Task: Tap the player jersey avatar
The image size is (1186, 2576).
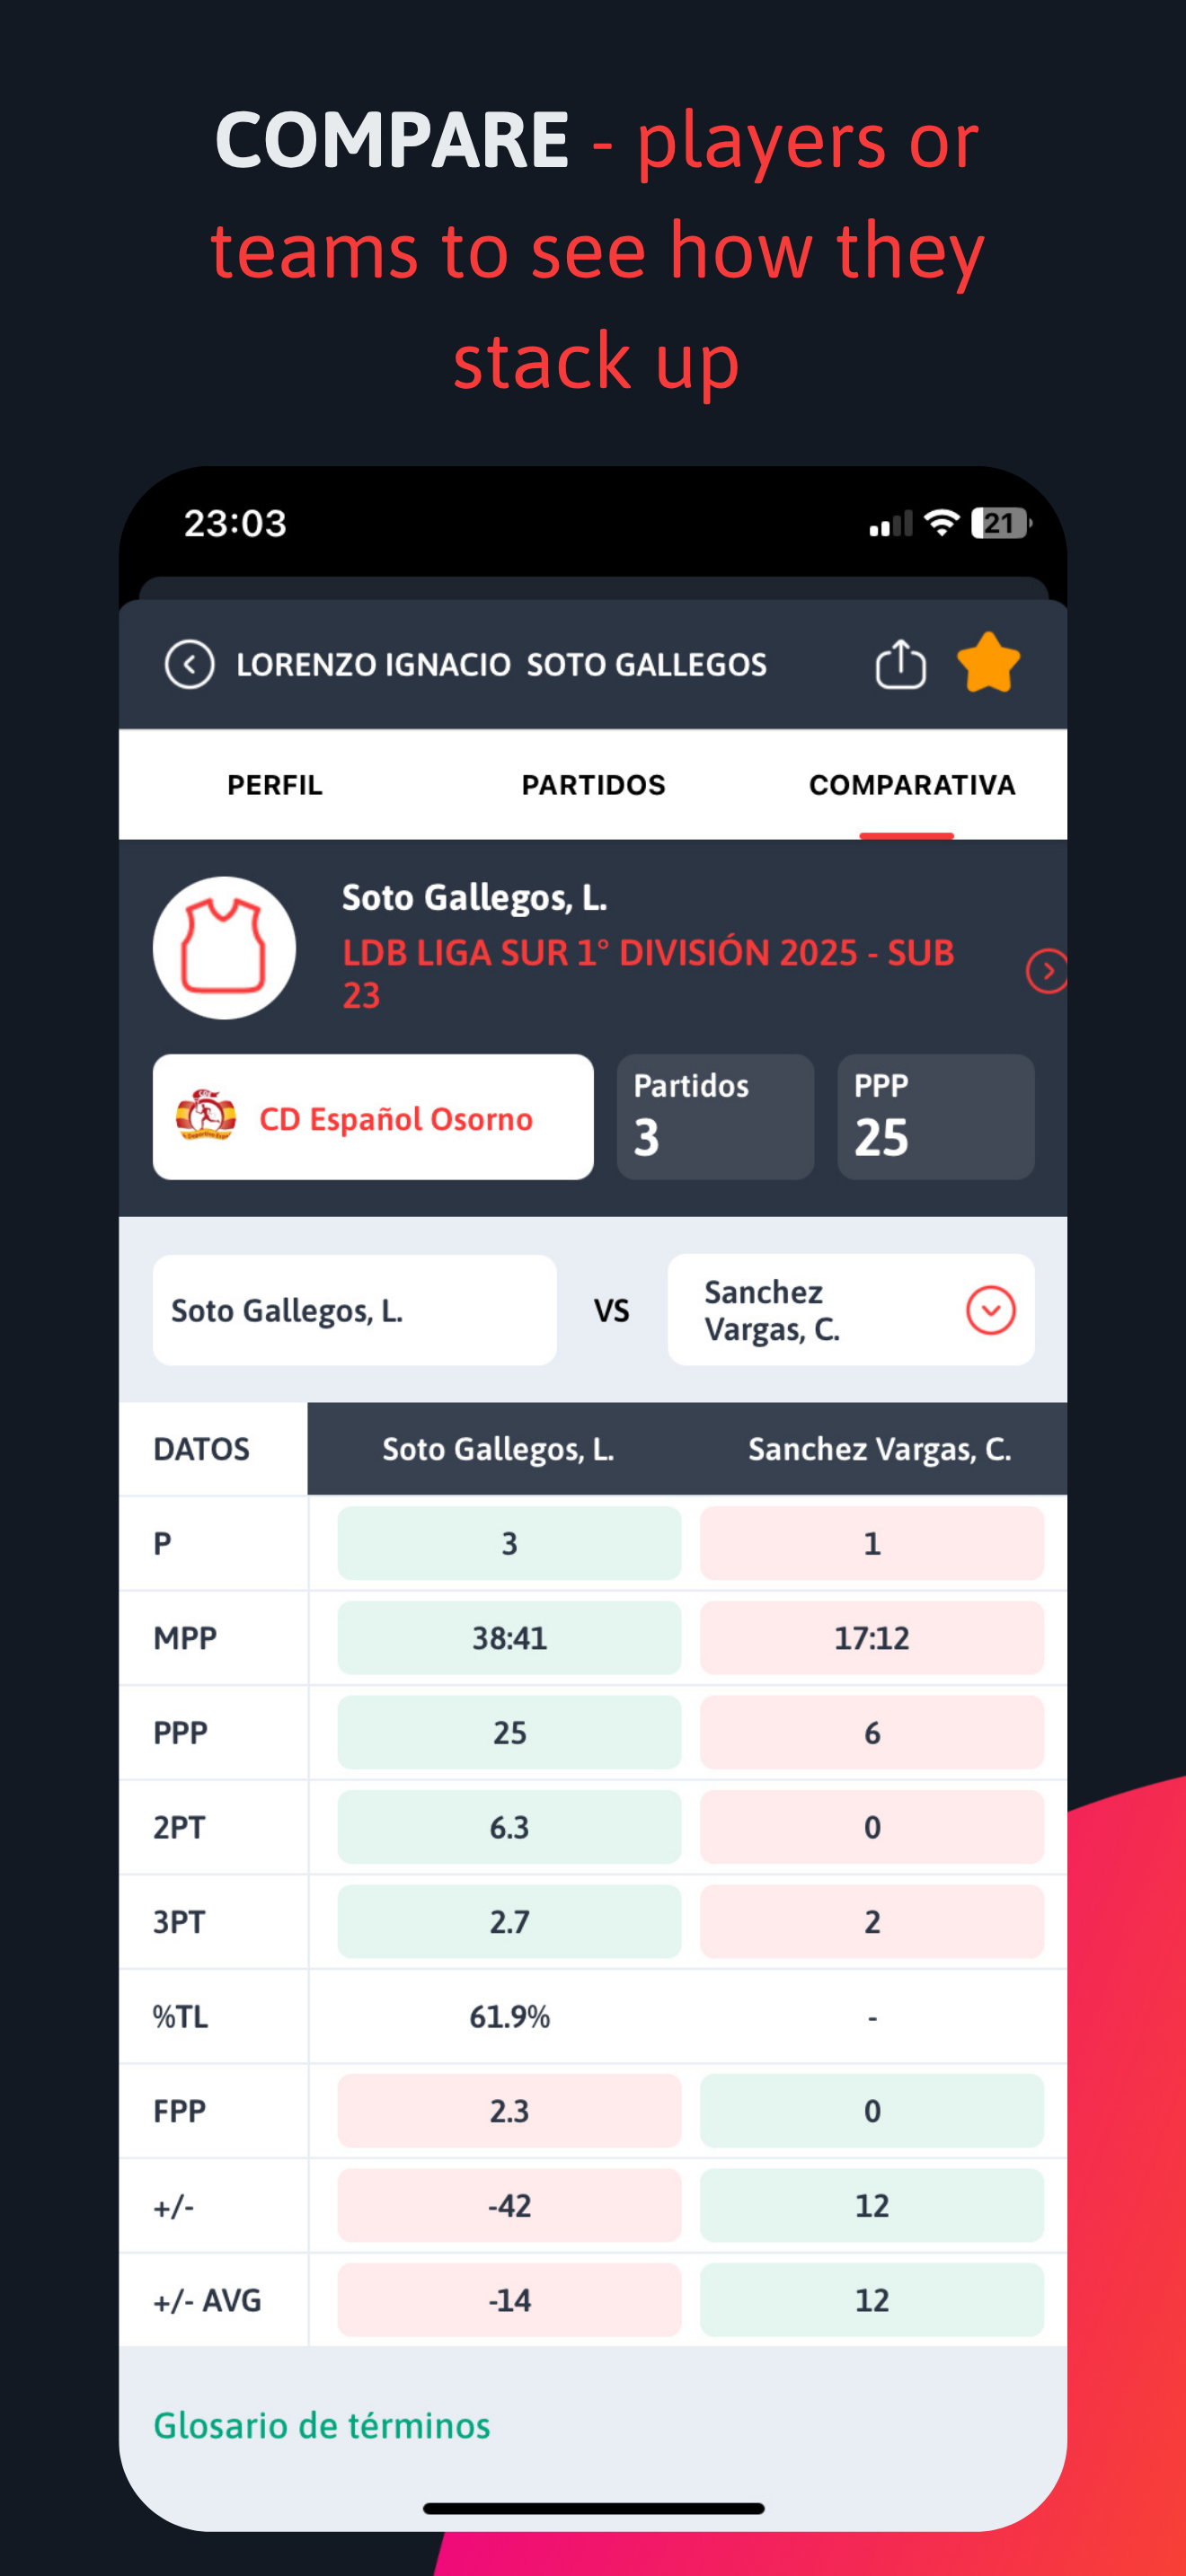Action: (x=224, y=948)
